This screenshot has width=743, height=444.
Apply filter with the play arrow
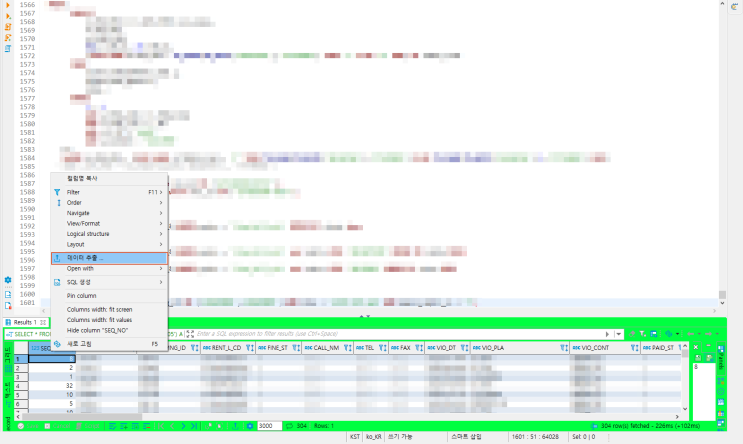click(607, 334)
